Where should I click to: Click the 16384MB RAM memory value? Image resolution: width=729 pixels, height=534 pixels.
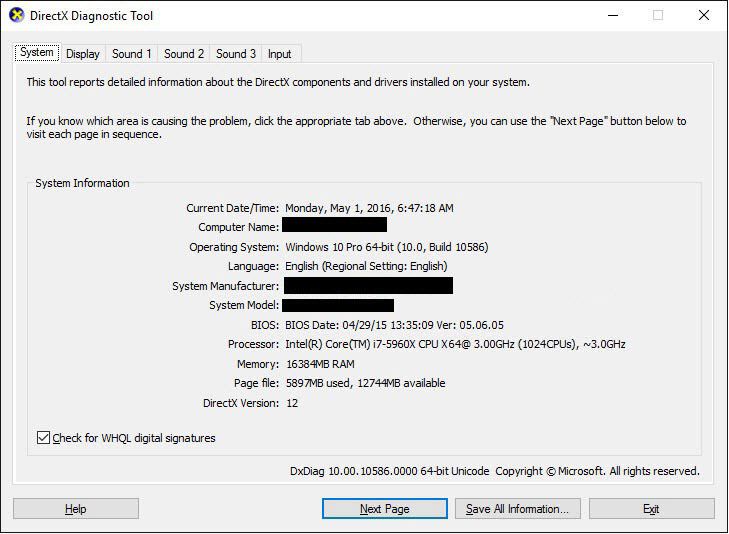click(320, 364)
